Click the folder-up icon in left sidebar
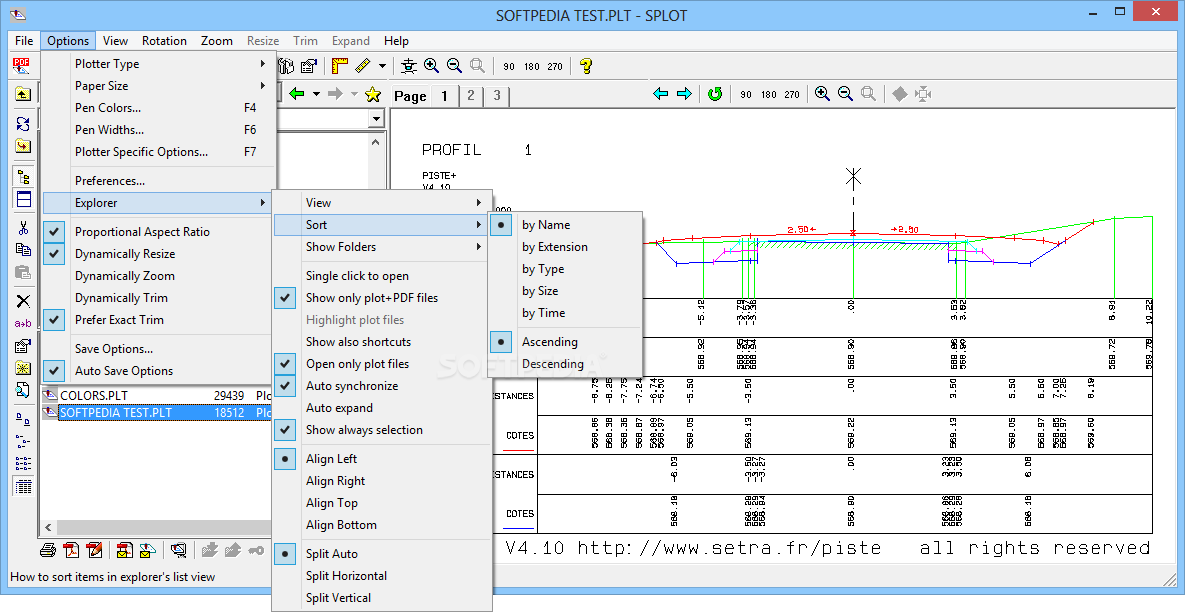 23,94
